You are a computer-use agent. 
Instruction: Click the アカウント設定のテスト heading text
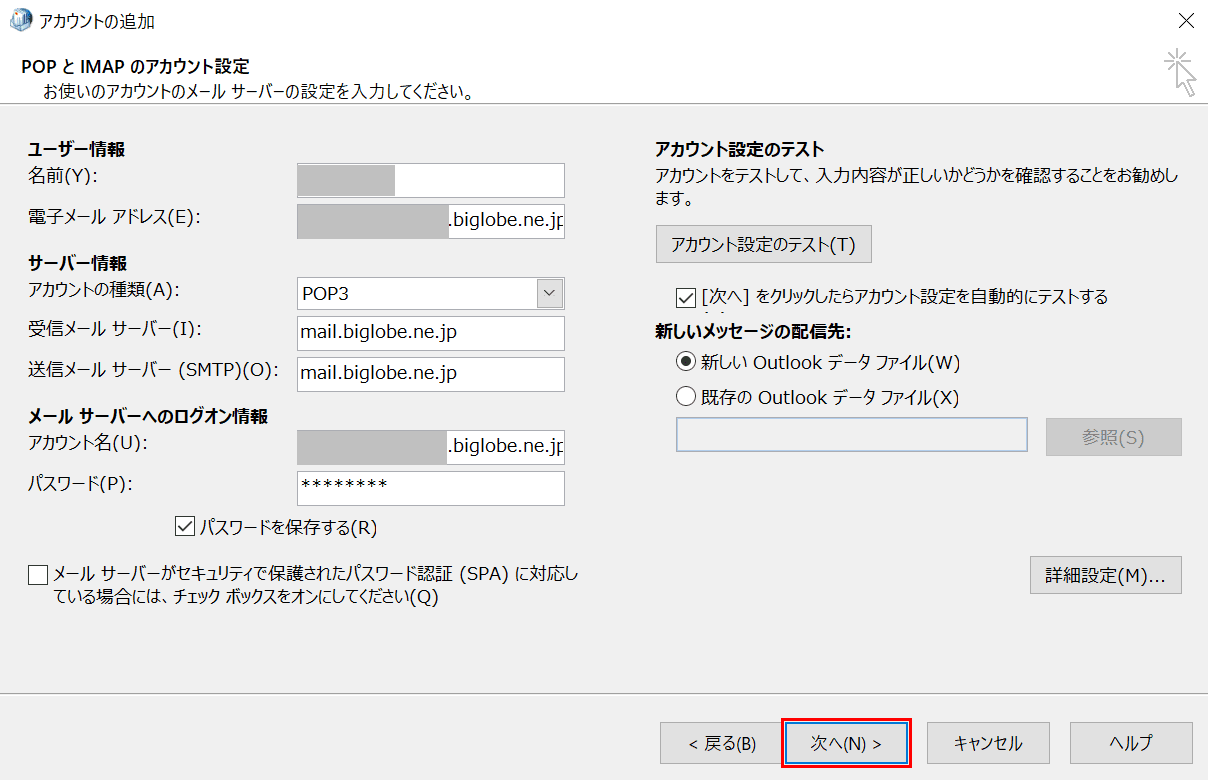click(739, 149)
